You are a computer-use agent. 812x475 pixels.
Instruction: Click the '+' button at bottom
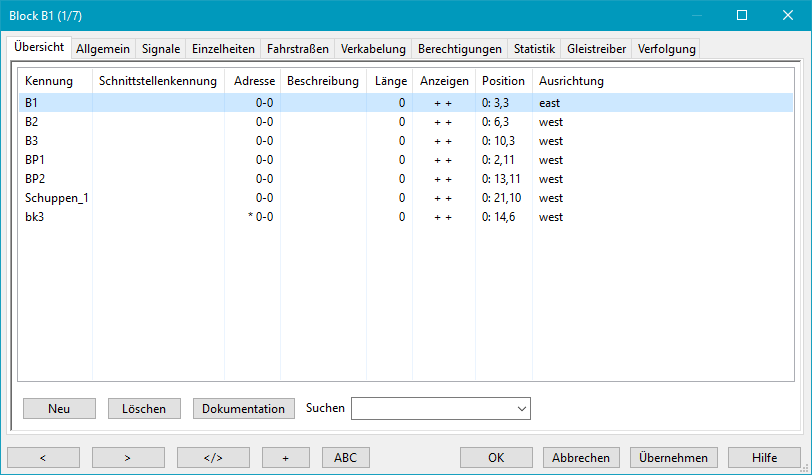(x=285, y=458)
